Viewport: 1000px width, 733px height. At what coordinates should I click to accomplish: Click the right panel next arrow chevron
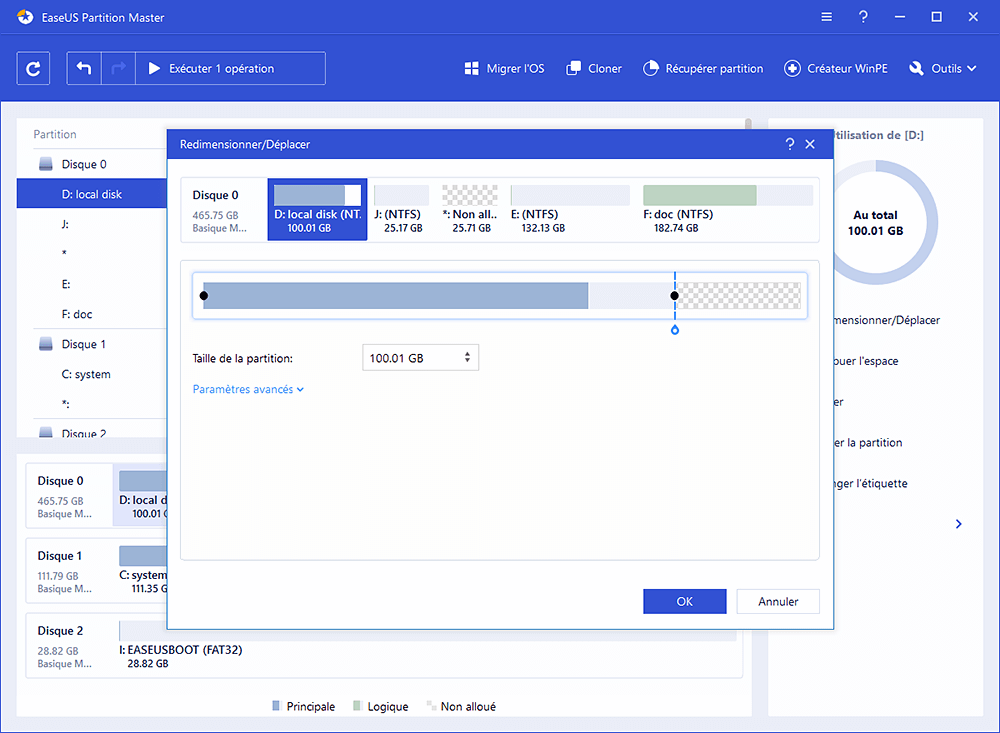click(959, 524)
